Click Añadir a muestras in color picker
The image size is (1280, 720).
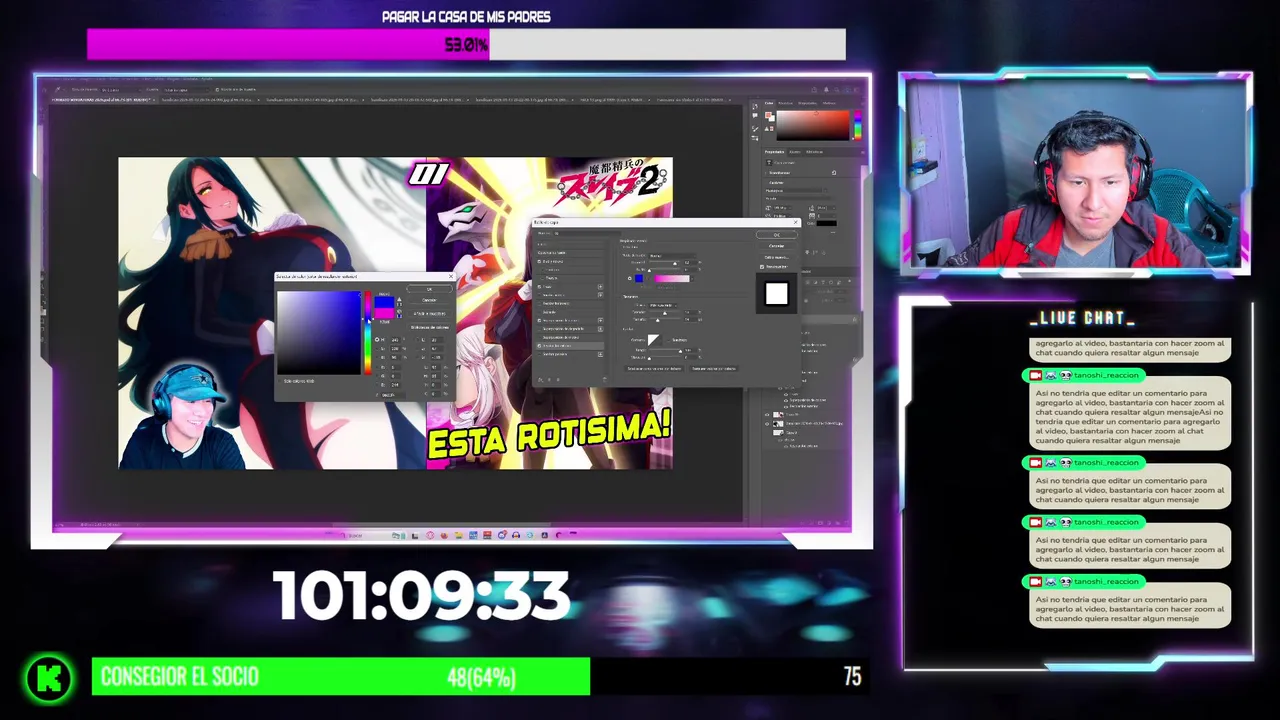[x=429, y=314]
